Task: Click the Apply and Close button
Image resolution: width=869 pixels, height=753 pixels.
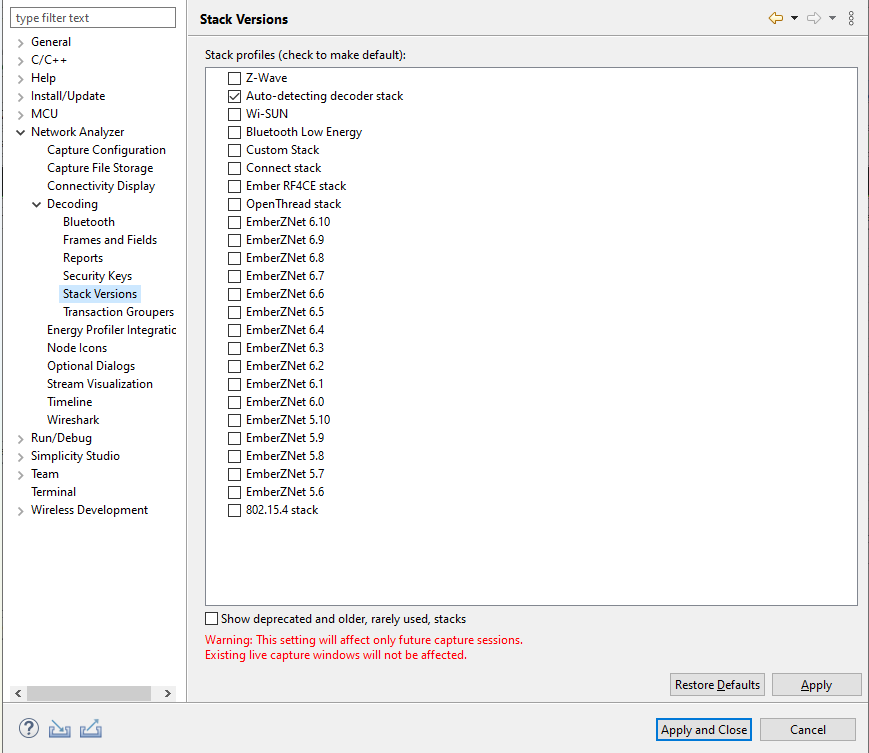Action: pos(703,729)
